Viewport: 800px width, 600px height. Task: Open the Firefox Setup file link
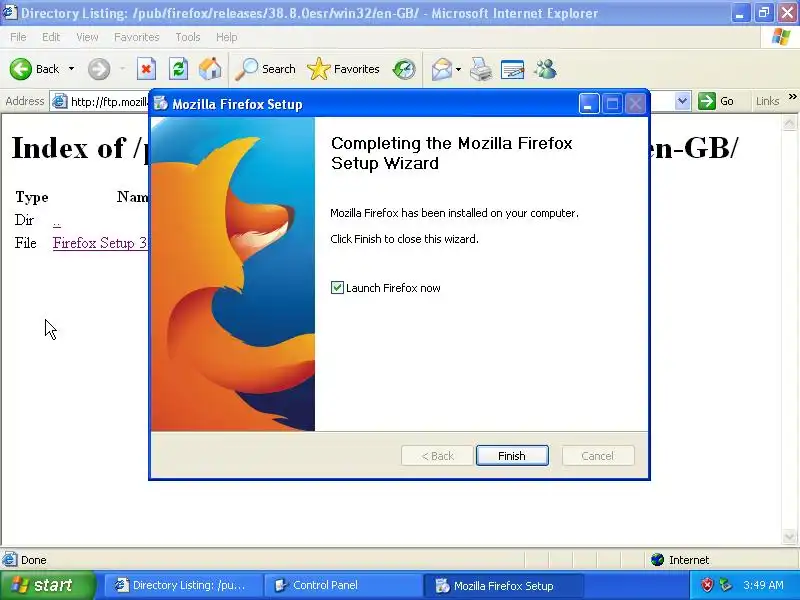(x=99, y=243)
